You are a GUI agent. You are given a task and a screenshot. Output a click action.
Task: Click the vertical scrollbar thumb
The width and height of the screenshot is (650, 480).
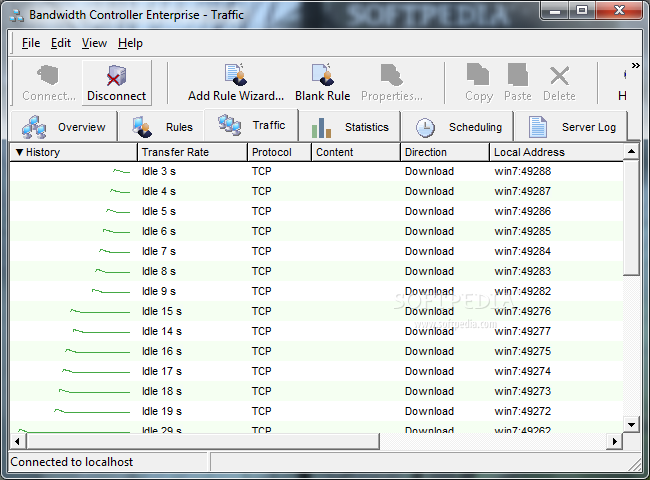click(x=631, y=218)
